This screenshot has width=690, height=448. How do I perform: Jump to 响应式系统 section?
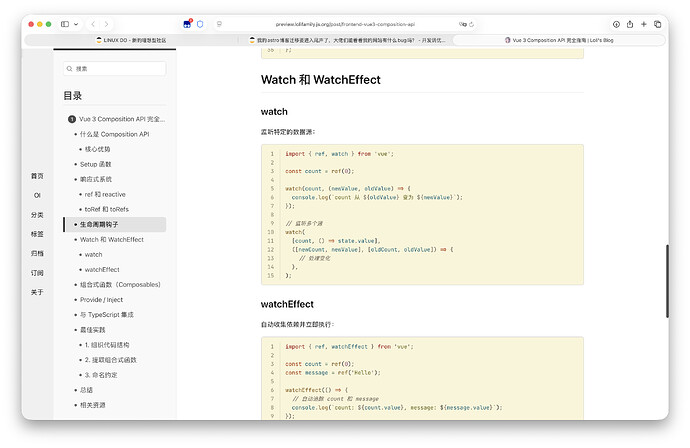95,179
